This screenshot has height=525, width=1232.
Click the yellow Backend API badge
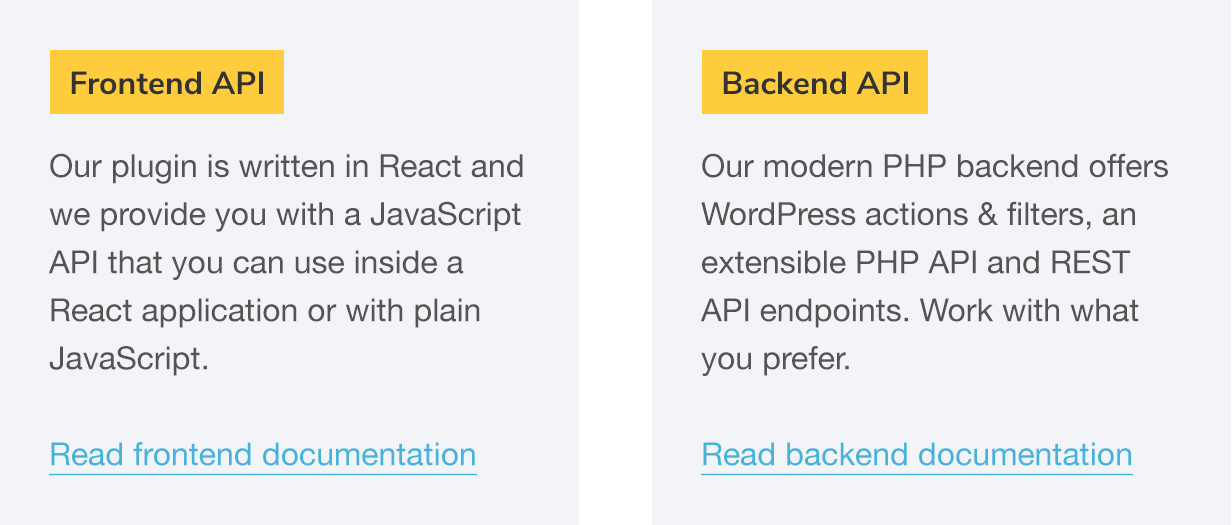815,82
